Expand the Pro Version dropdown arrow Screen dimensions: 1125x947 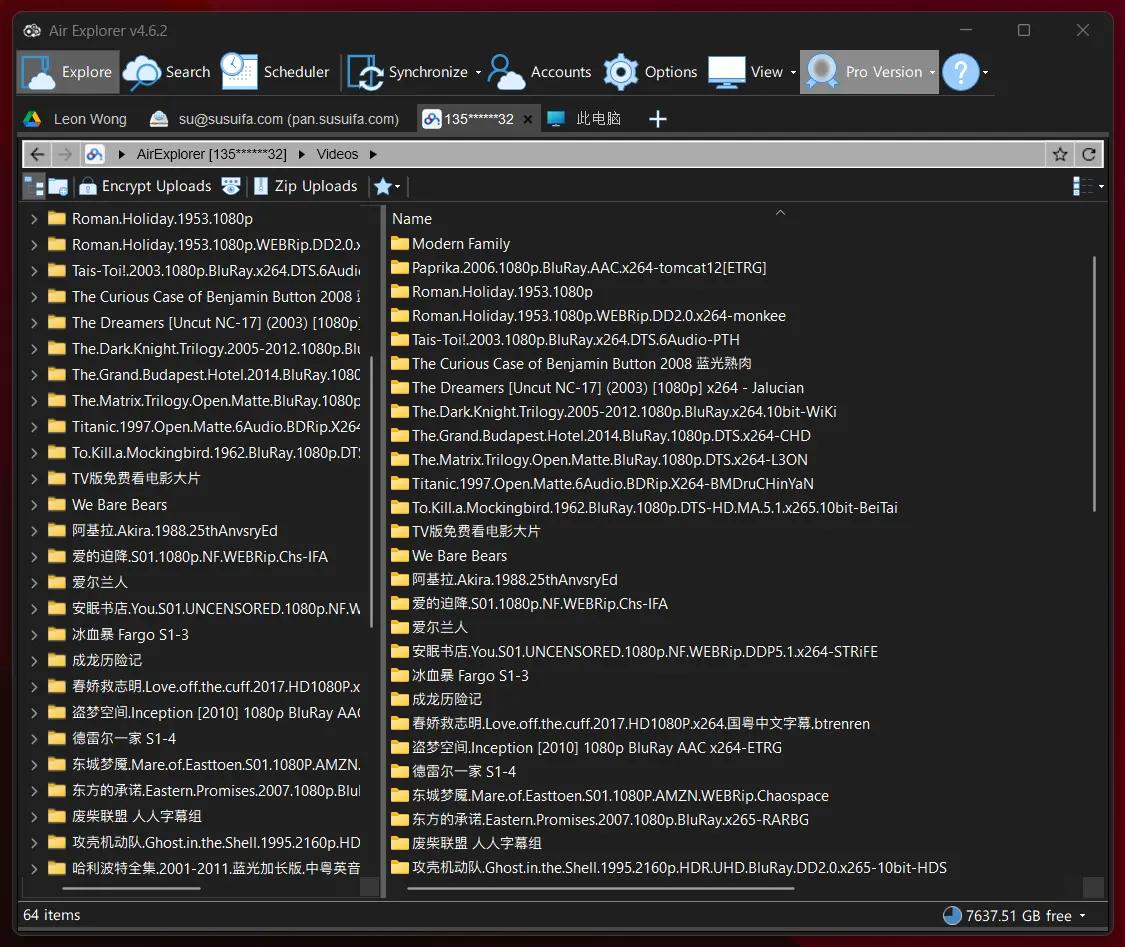coord(932,72)
